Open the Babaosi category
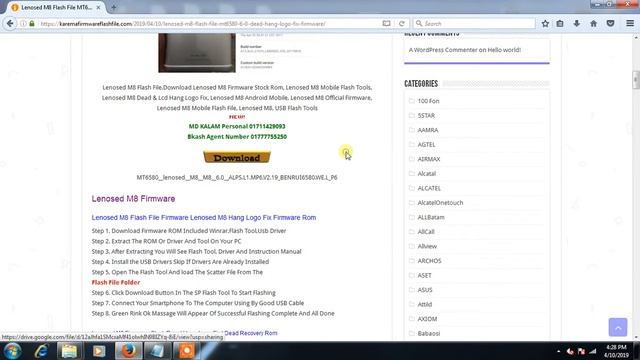 429,333
